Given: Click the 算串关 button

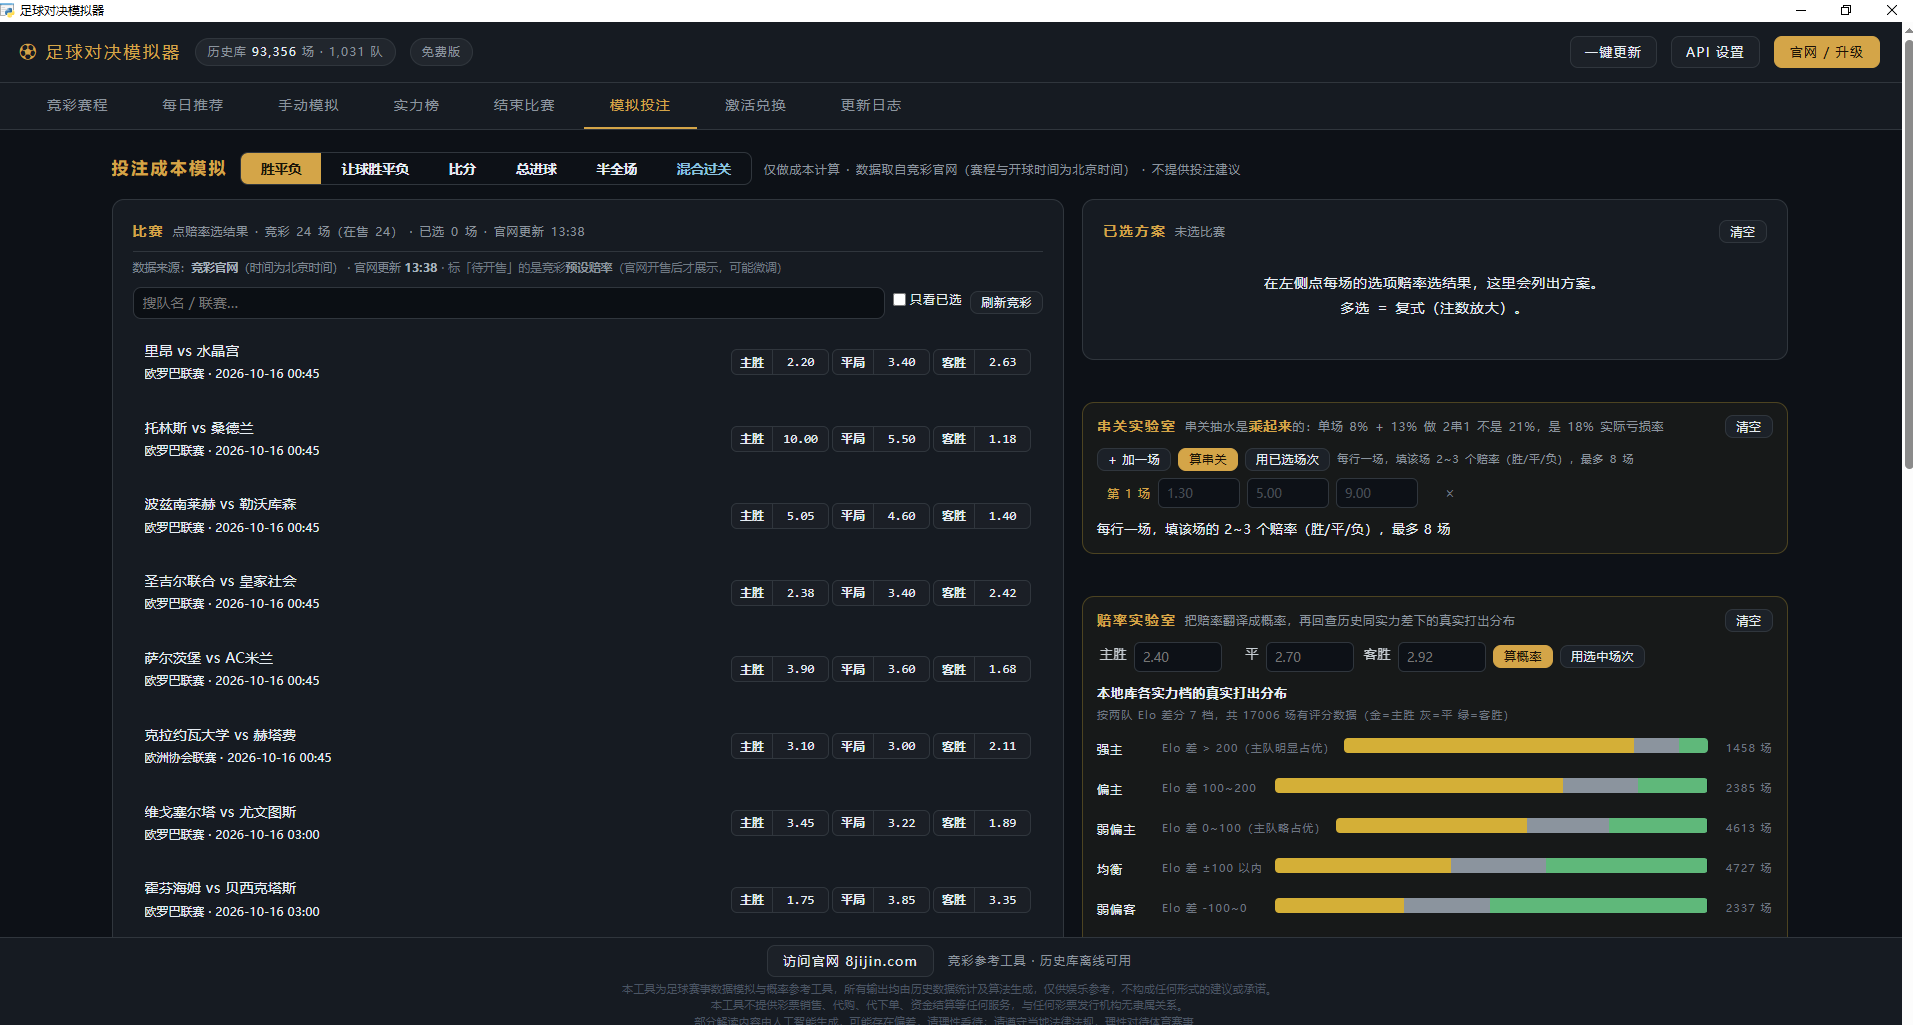Looking at the screenshot, I should pyautogui.click(x=1208, y=459).
